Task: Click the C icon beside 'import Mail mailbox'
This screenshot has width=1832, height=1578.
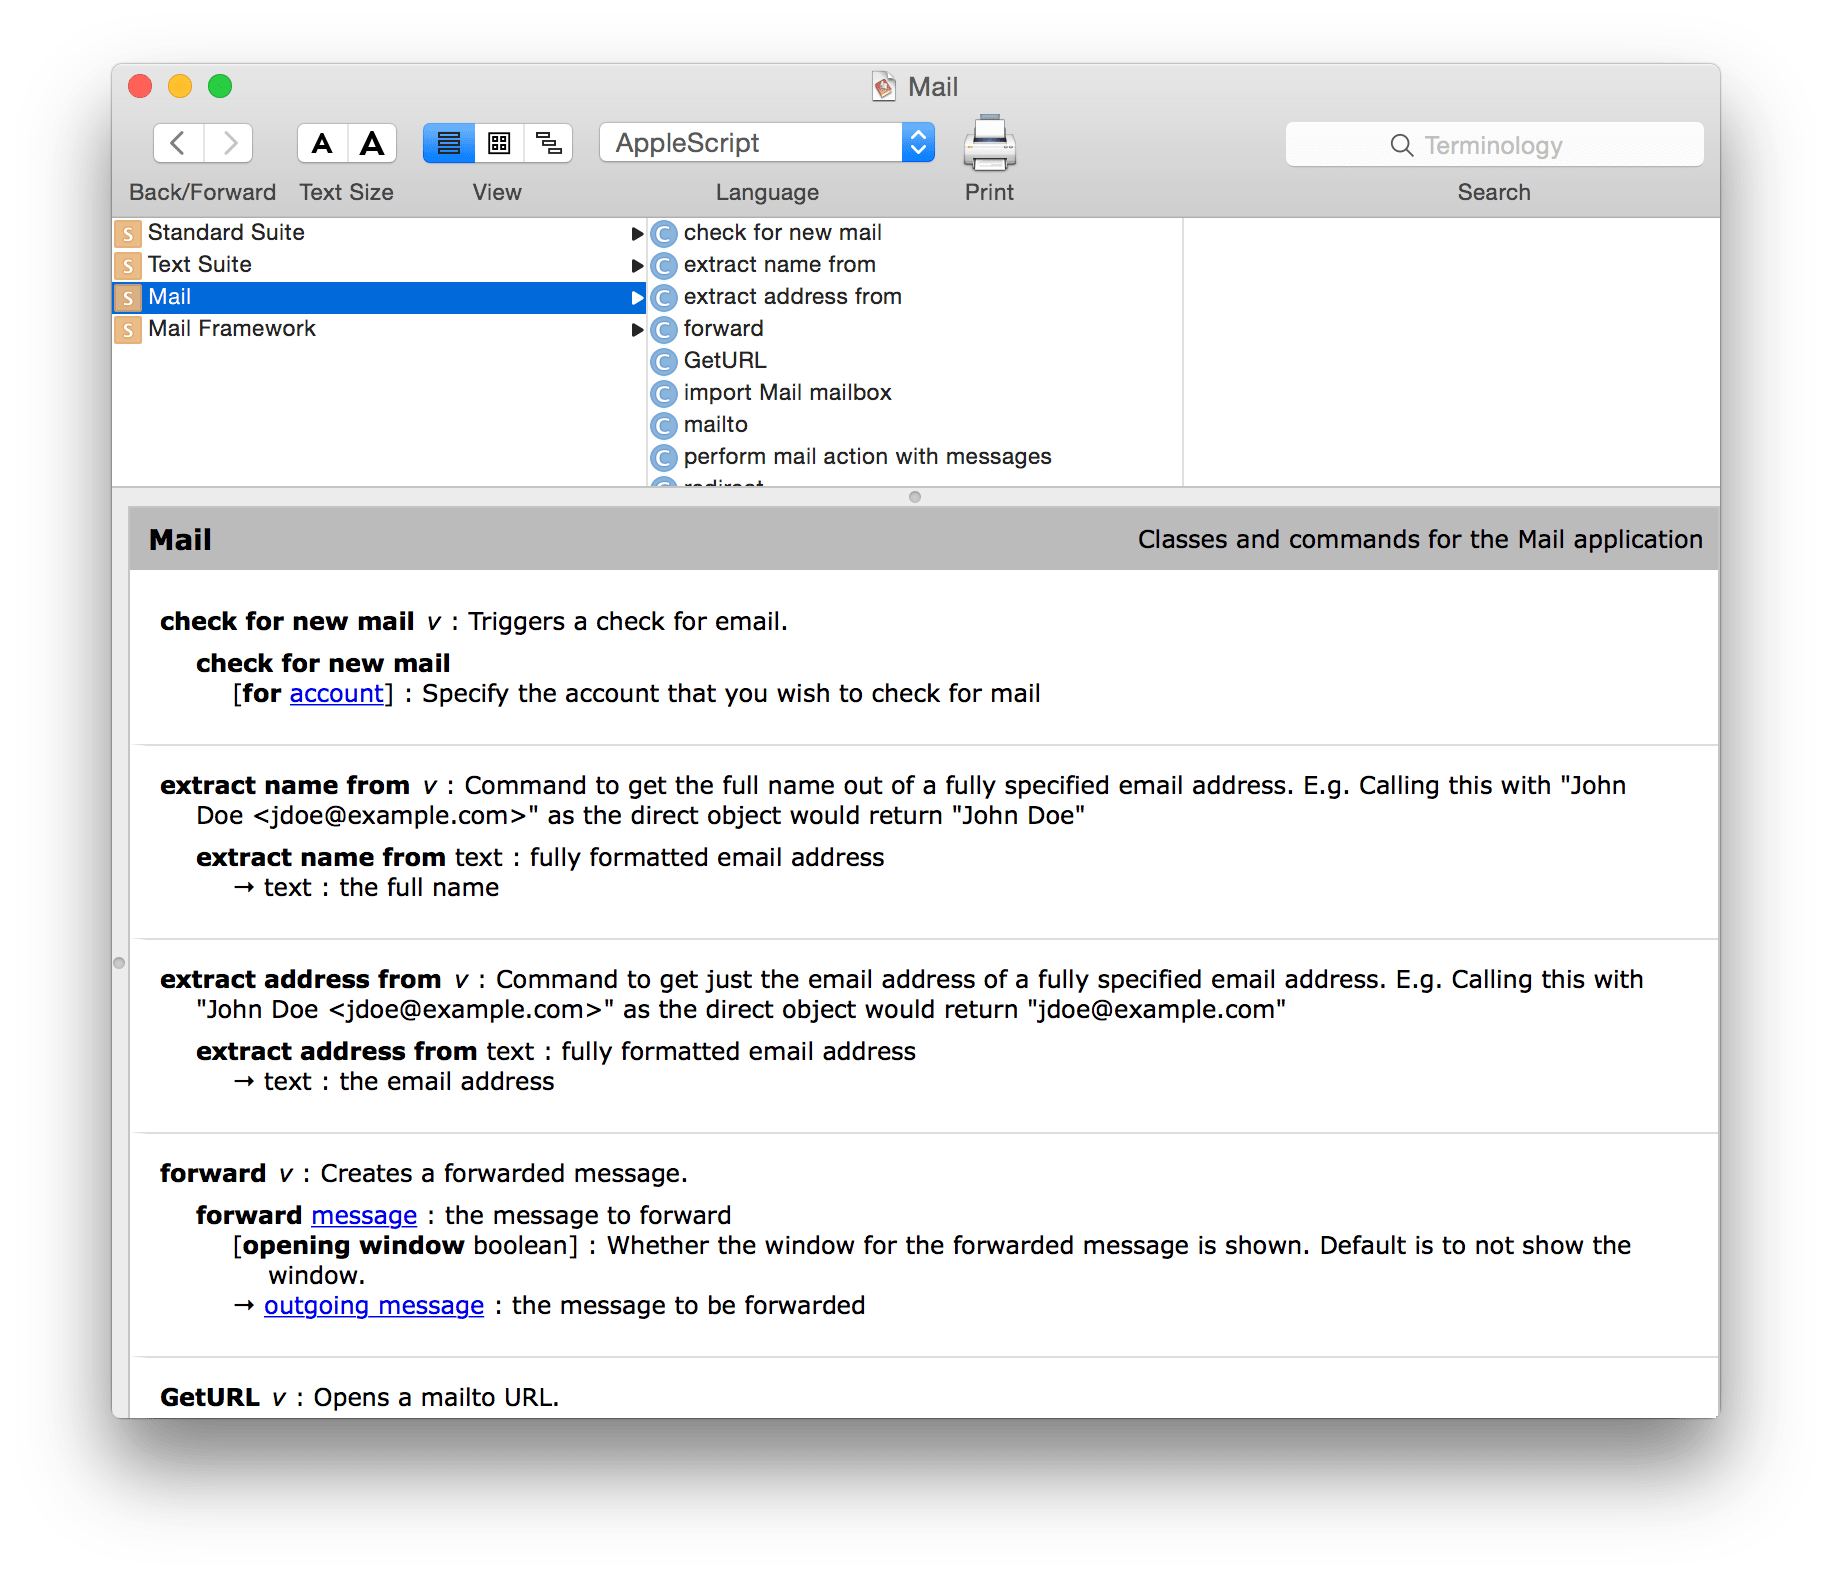Action: (664, 394)
